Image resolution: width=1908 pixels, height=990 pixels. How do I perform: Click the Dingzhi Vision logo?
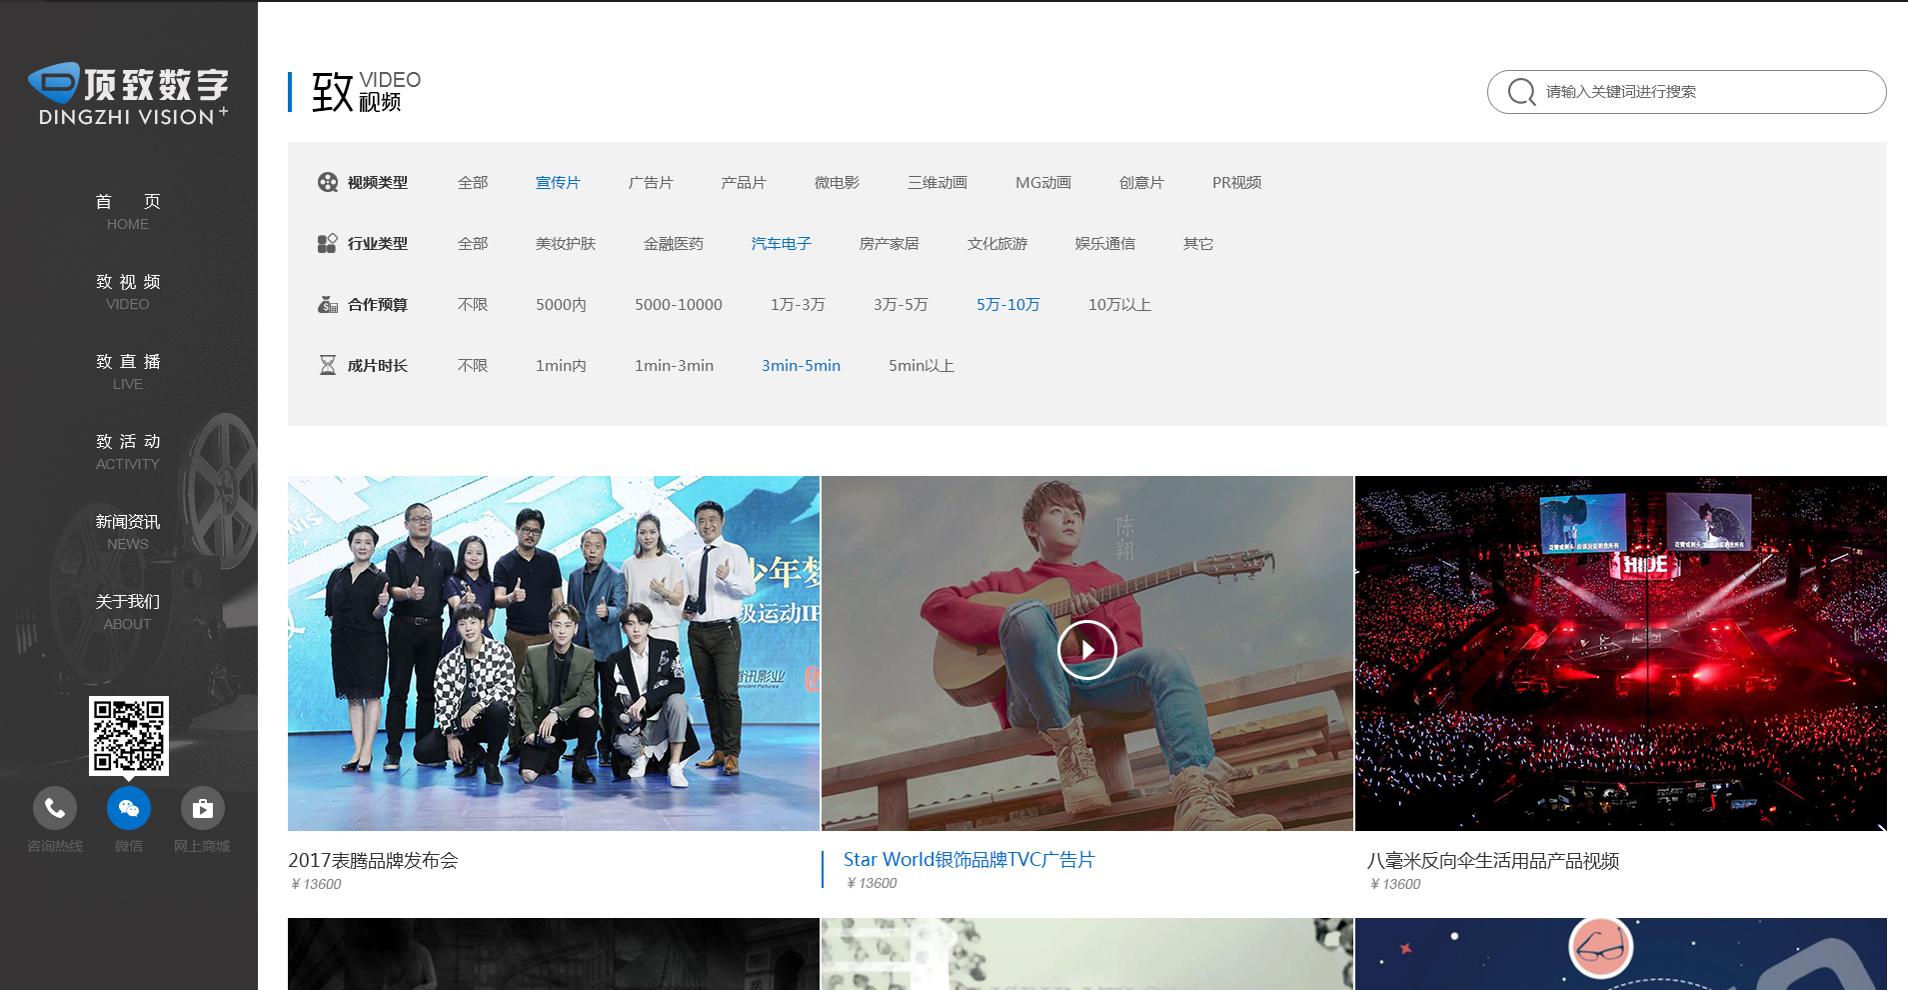[x=128, y=95]
